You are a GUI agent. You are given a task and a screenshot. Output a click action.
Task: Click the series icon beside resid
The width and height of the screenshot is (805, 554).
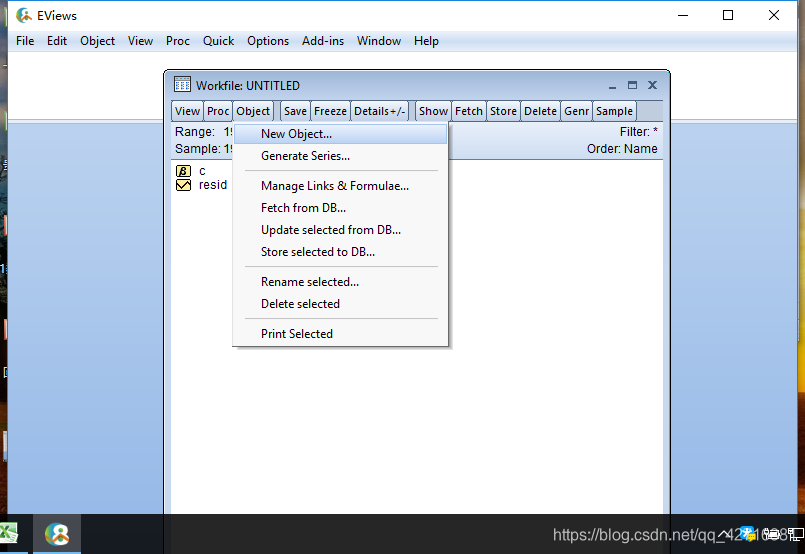coord(183,185)
